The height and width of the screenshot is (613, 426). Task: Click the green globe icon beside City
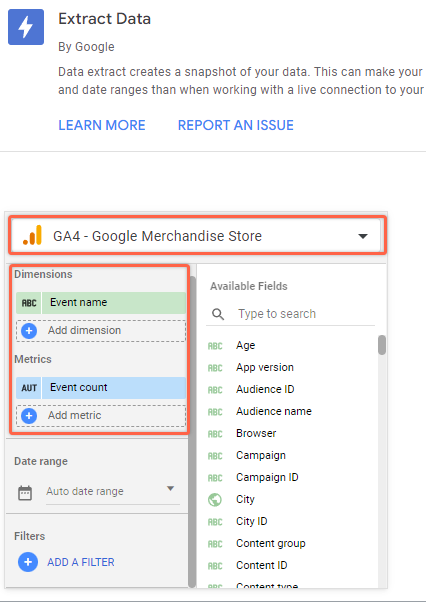[215, 500]
